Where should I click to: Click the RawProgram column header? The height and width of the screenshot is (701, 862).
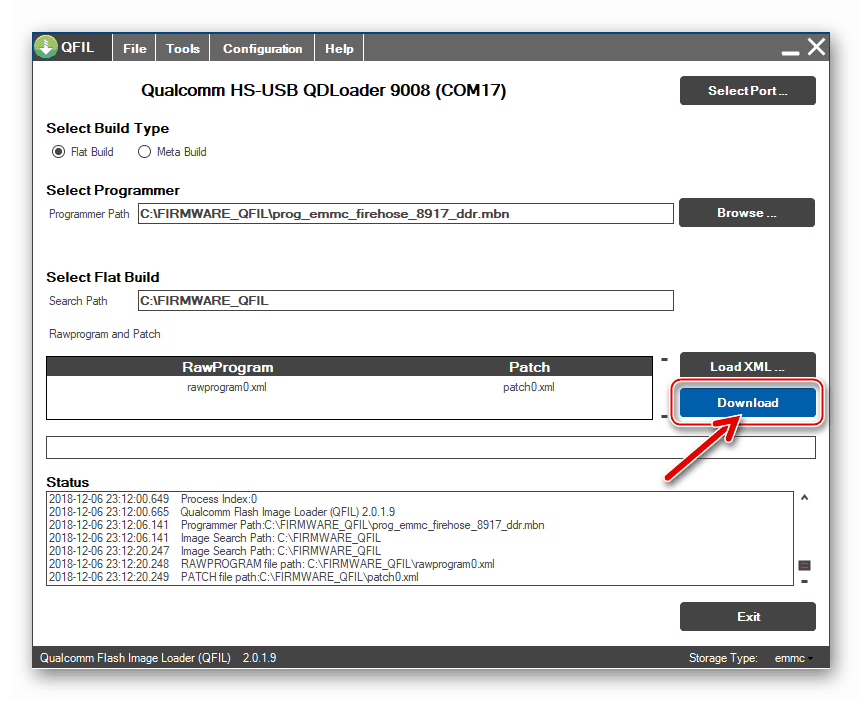click(x=228, y=367)
